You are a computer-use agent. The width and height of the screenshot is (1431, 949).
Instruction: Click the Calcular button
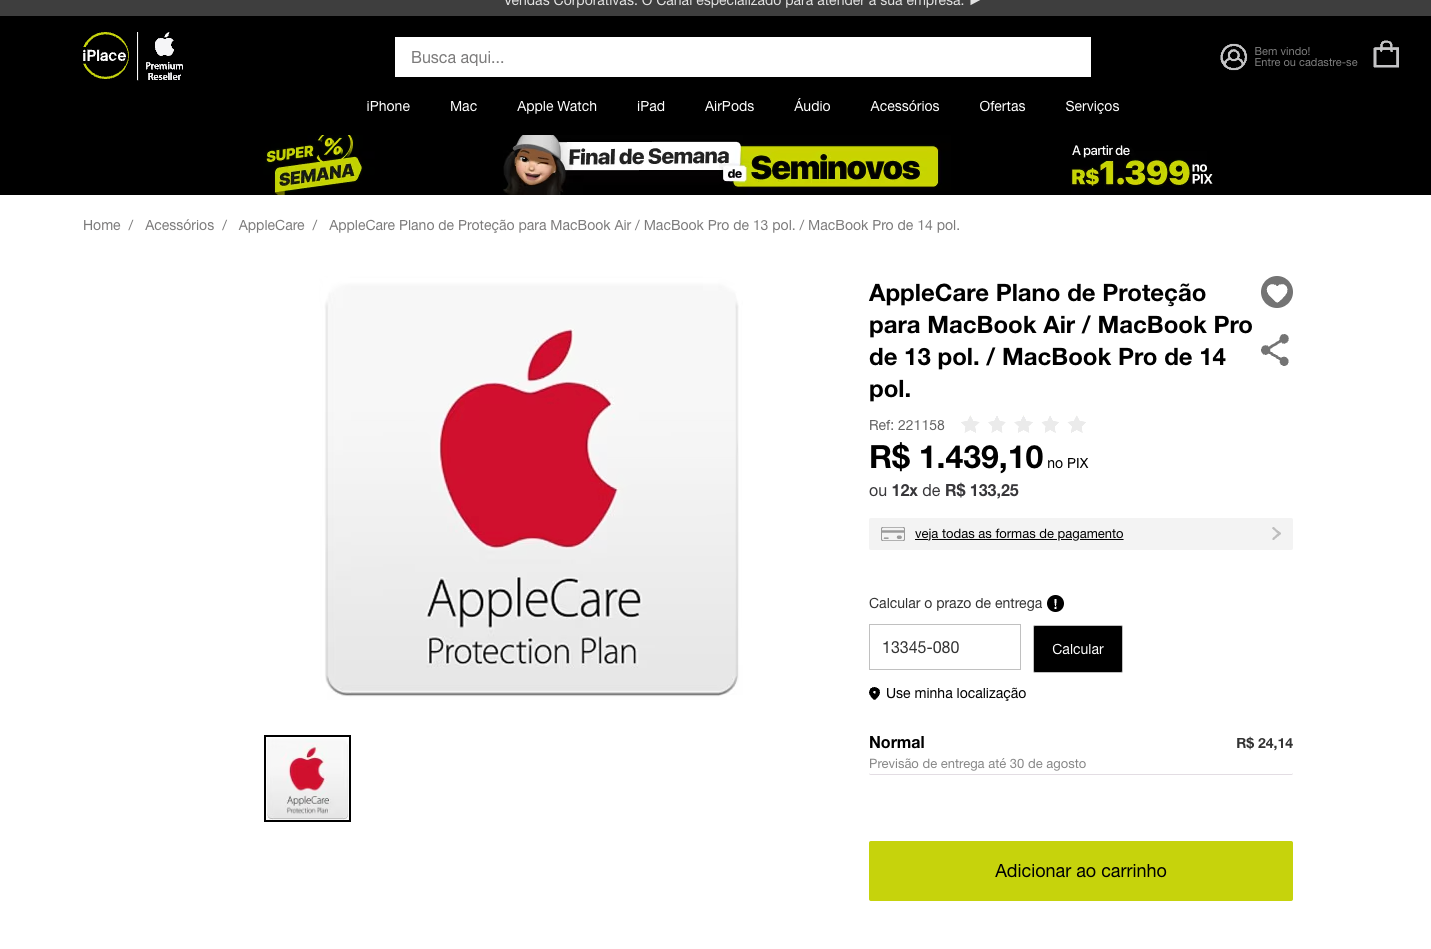pyautogui.click(x=1078, y=649)
